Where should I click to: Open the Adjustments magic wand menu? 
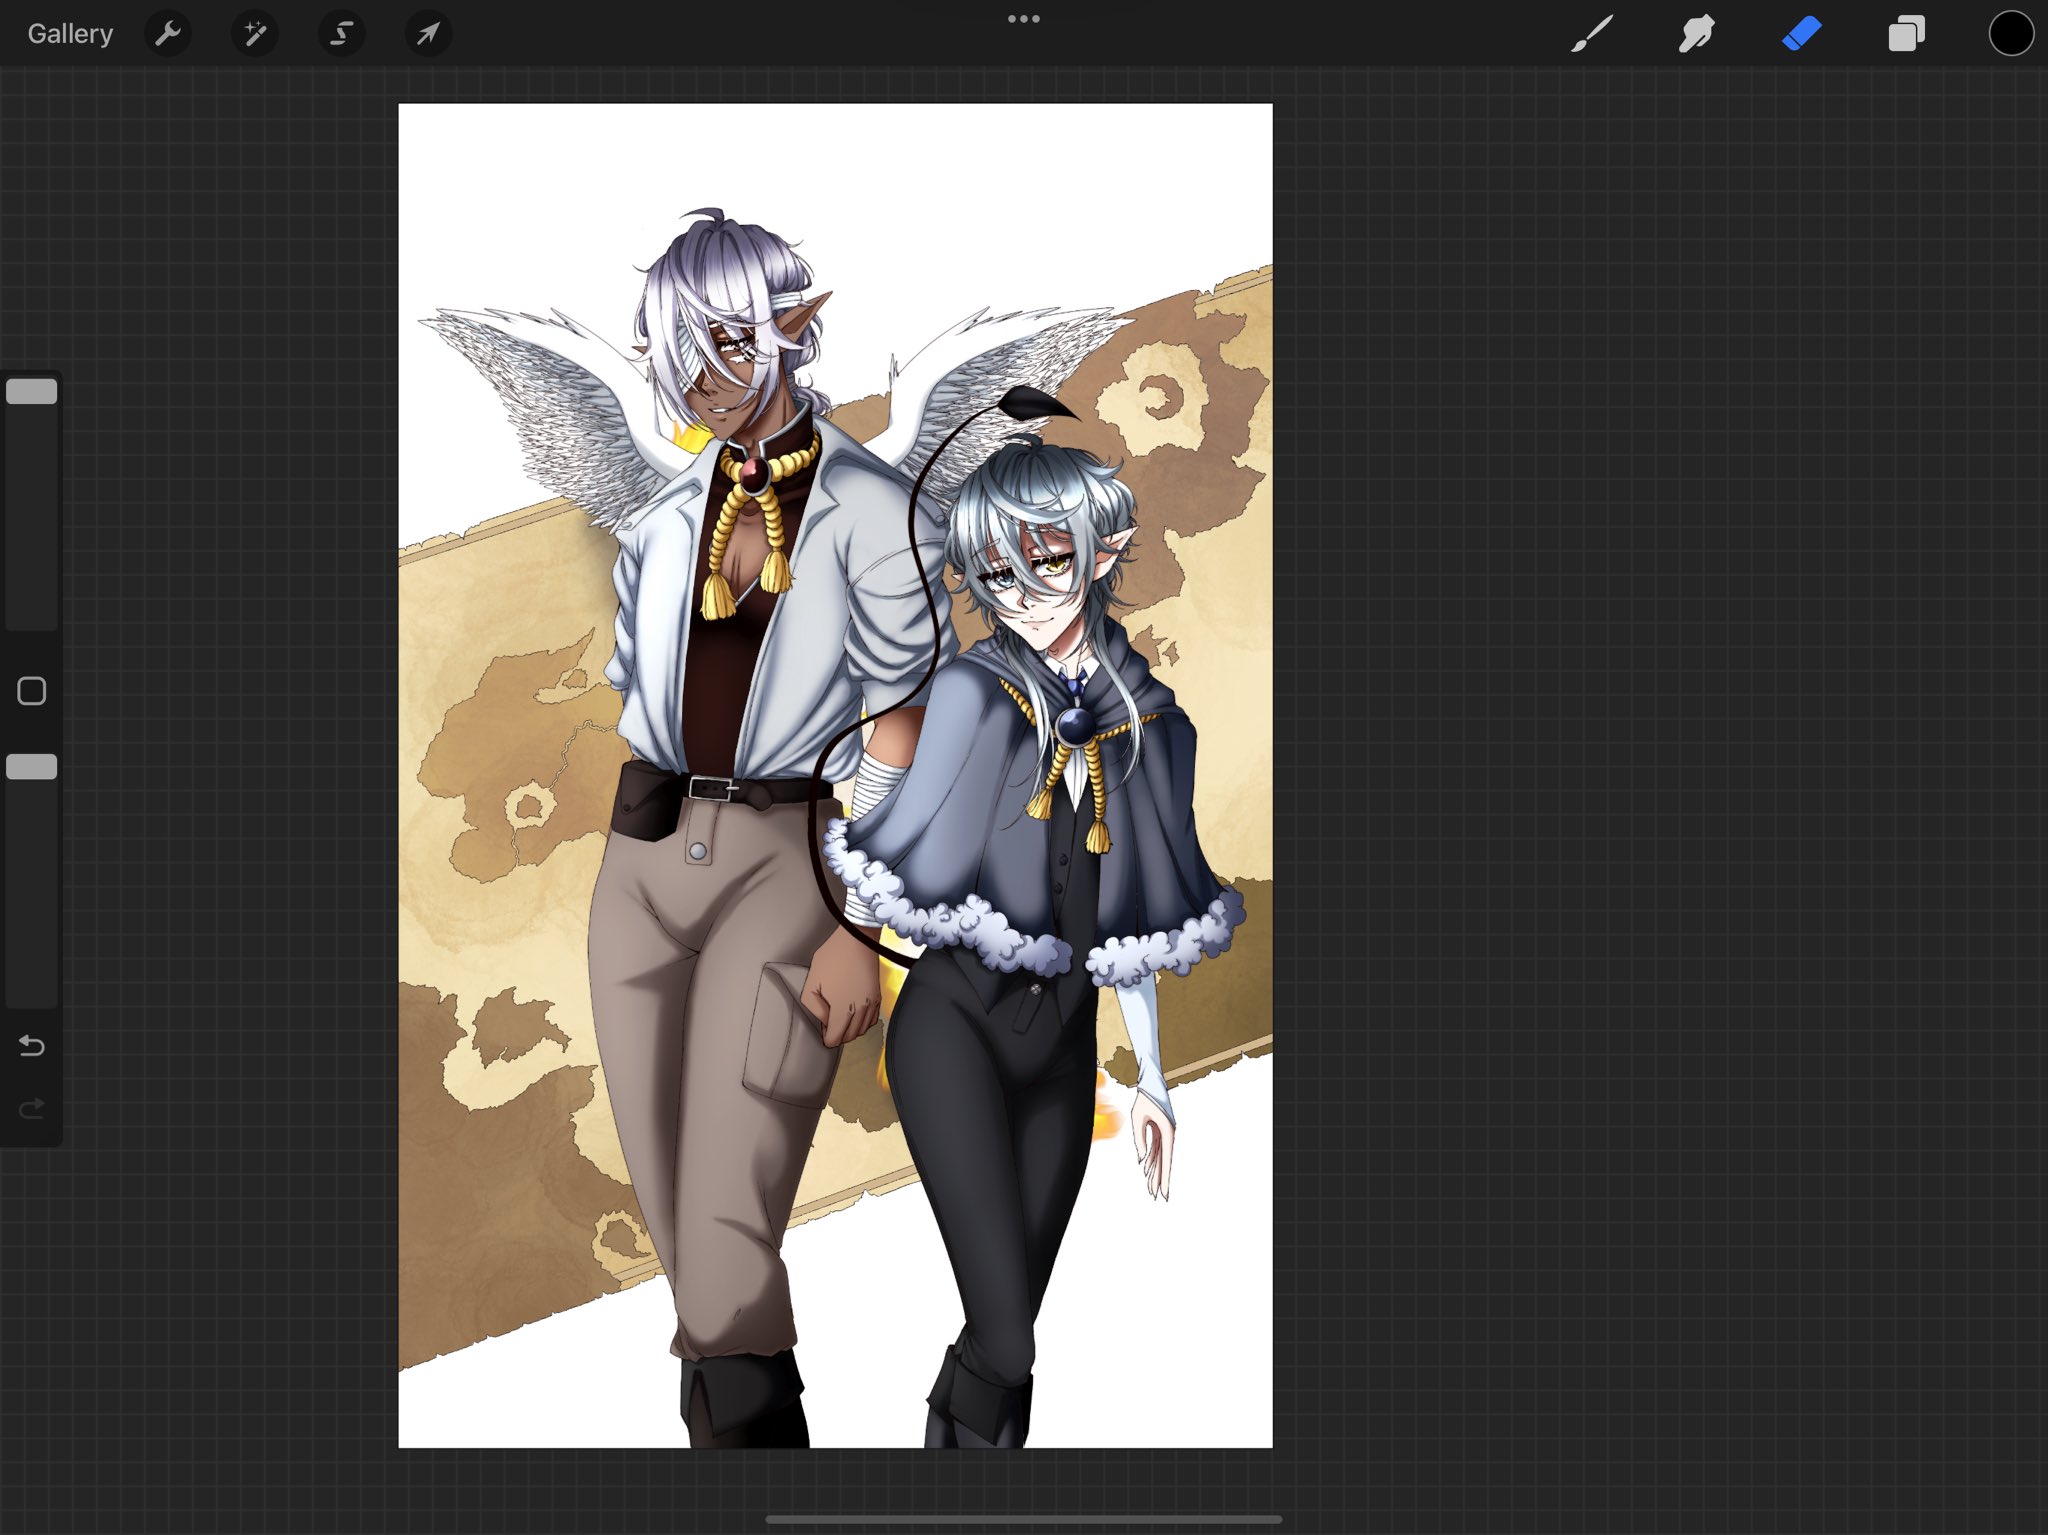click(255, 34)
